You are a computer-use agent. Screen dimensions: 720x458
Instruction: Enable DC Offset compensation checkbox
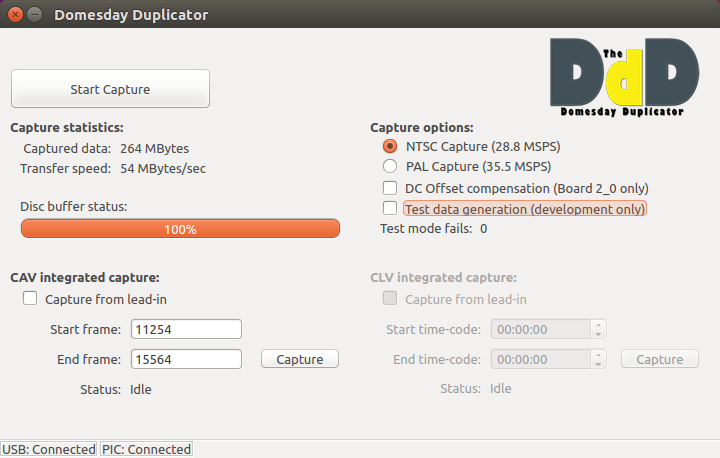(x=390, y=188)
